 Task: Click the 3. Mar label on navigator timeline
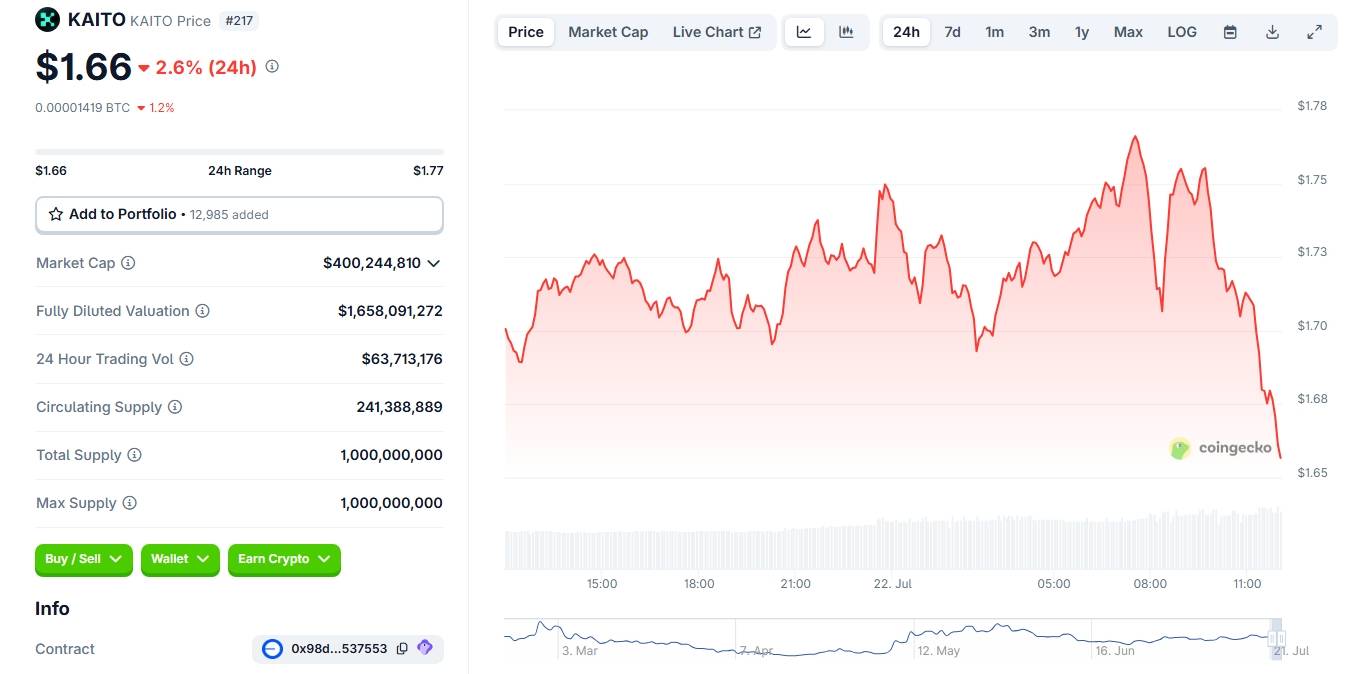click(580, 651)
